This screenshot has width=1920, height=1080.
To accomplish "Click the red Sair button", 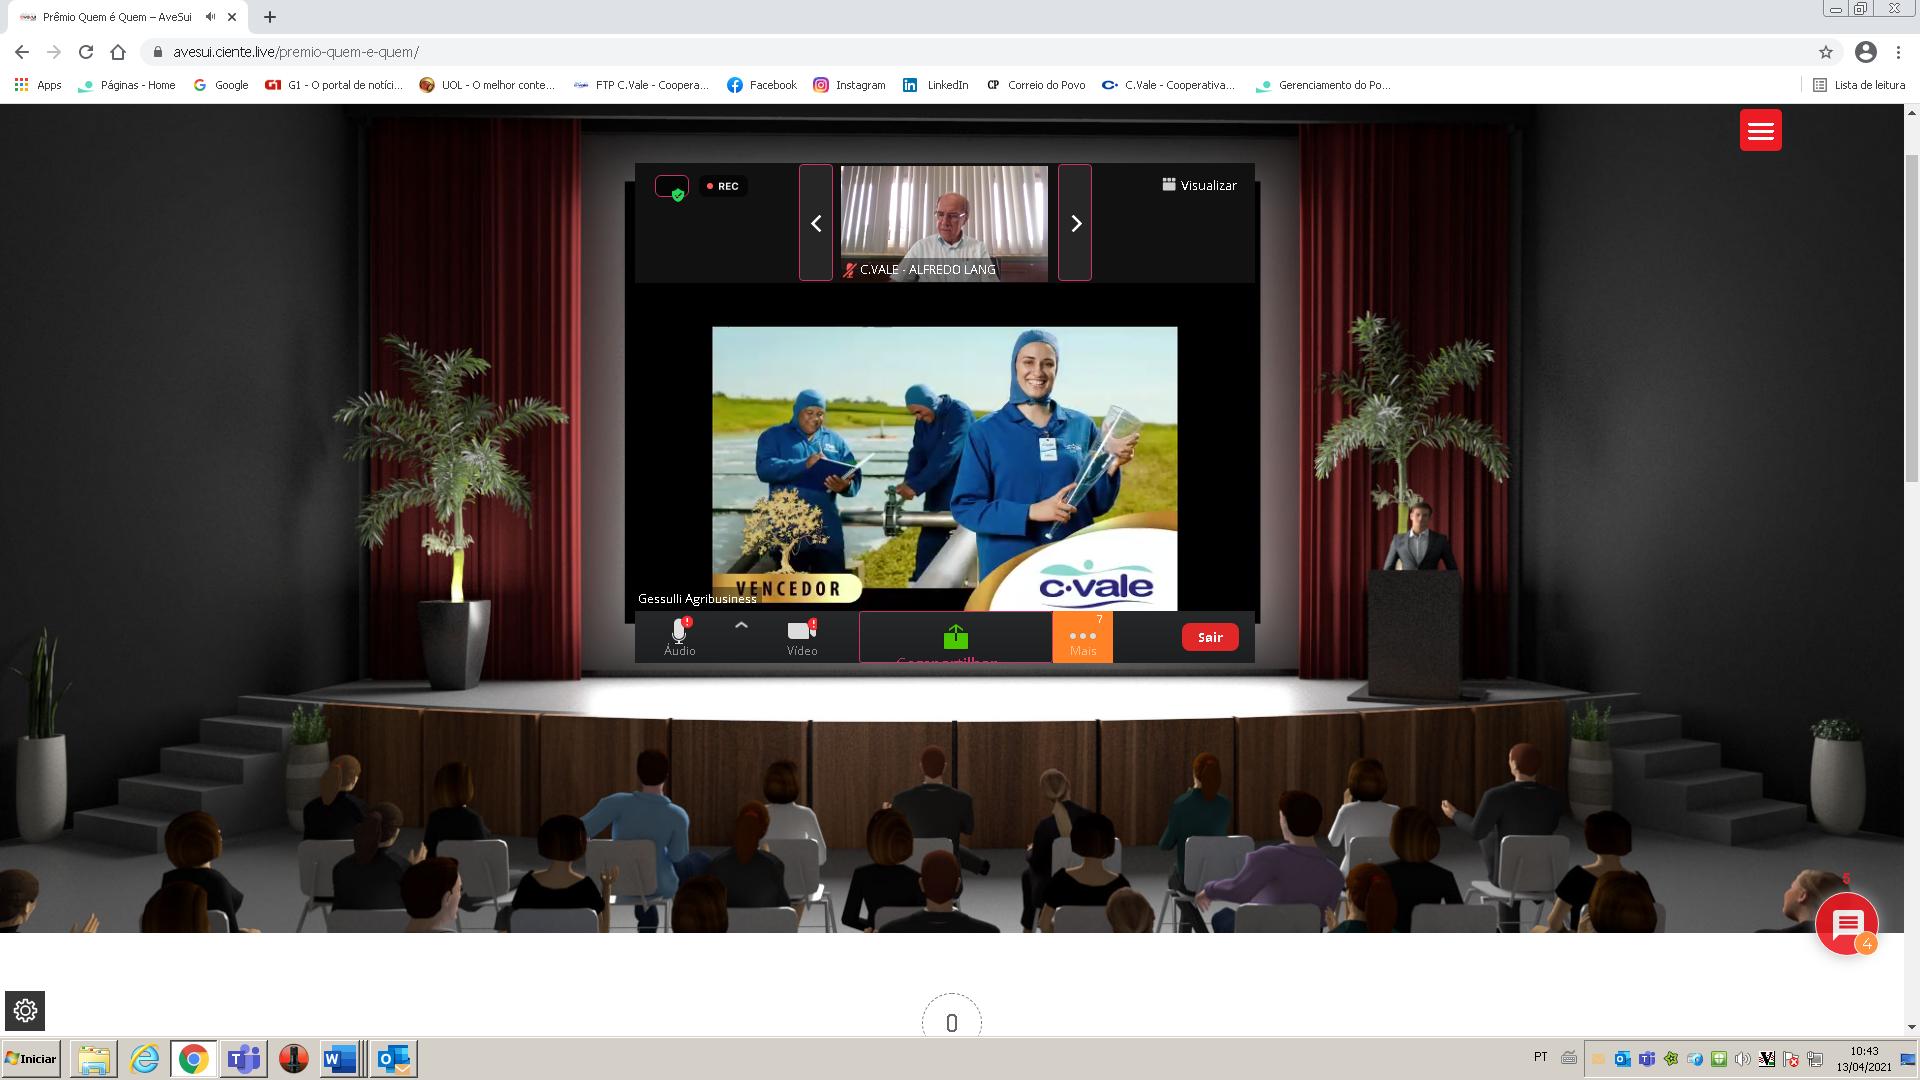I will 1210,637.
